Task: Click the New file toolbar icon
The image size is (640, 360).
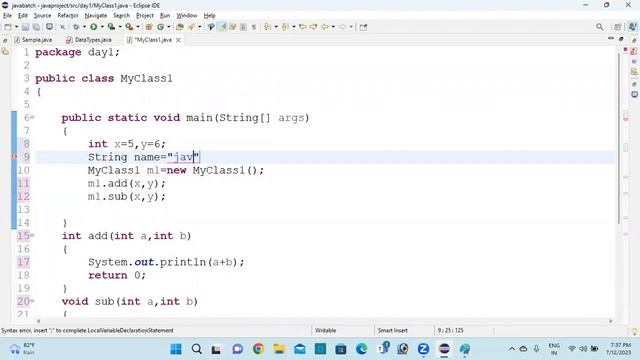Action: click(8, 27)
